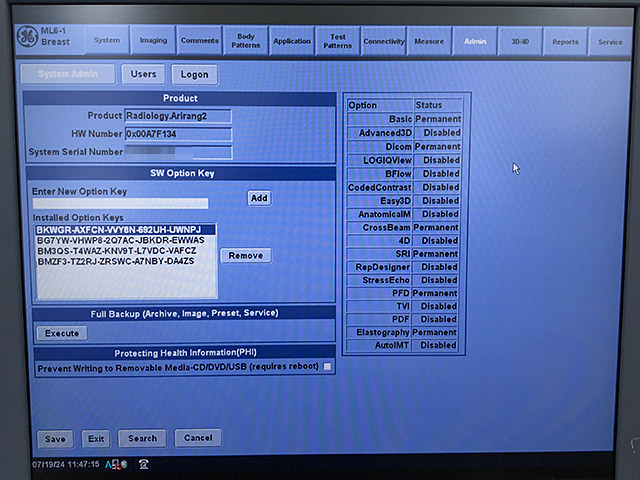Click the StressEcho option row
The width and height of the screenshot is (640, 480).
[x=402, y=280]
